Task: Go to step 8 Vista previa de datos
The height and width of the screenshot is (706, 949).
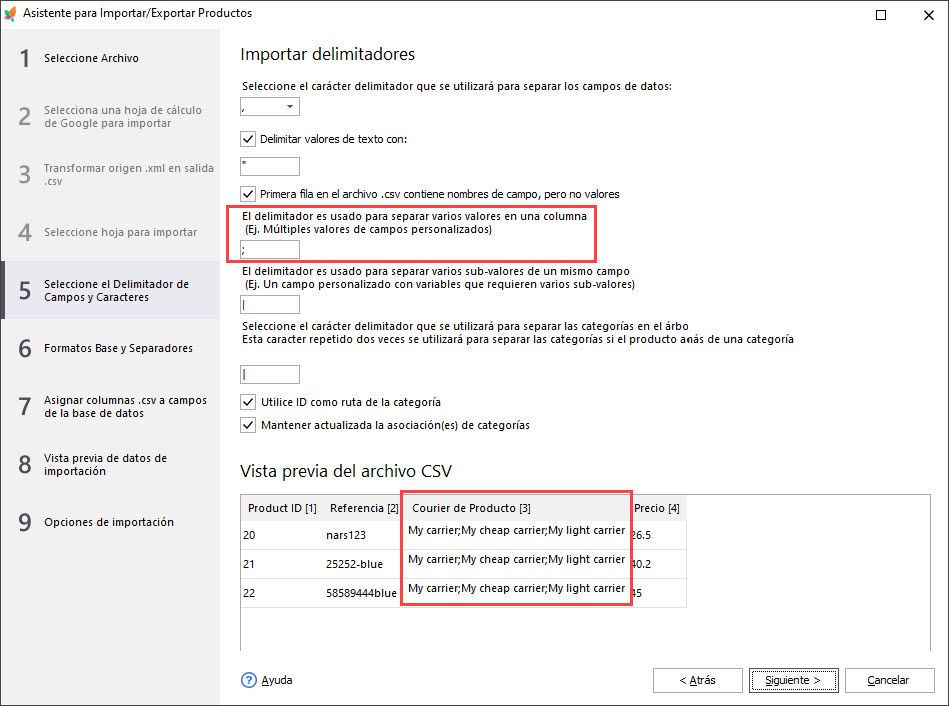Action: 111,464
